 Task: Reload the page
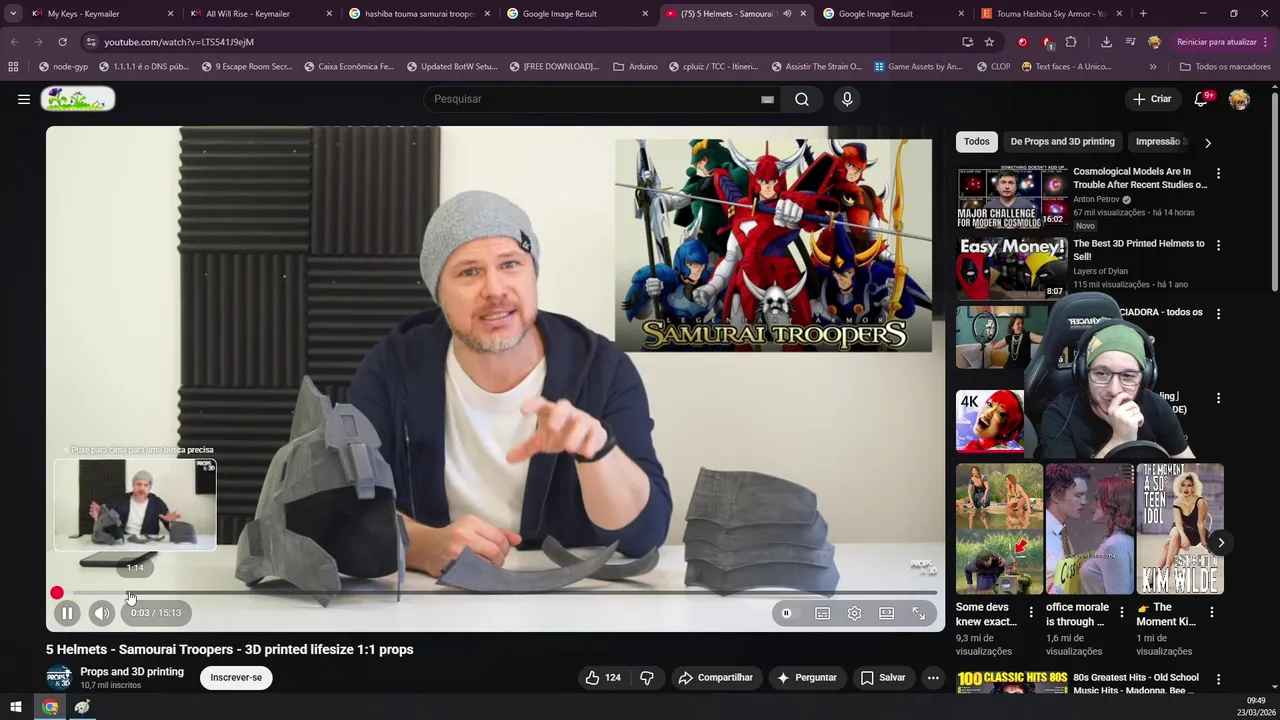coord(62,42)
